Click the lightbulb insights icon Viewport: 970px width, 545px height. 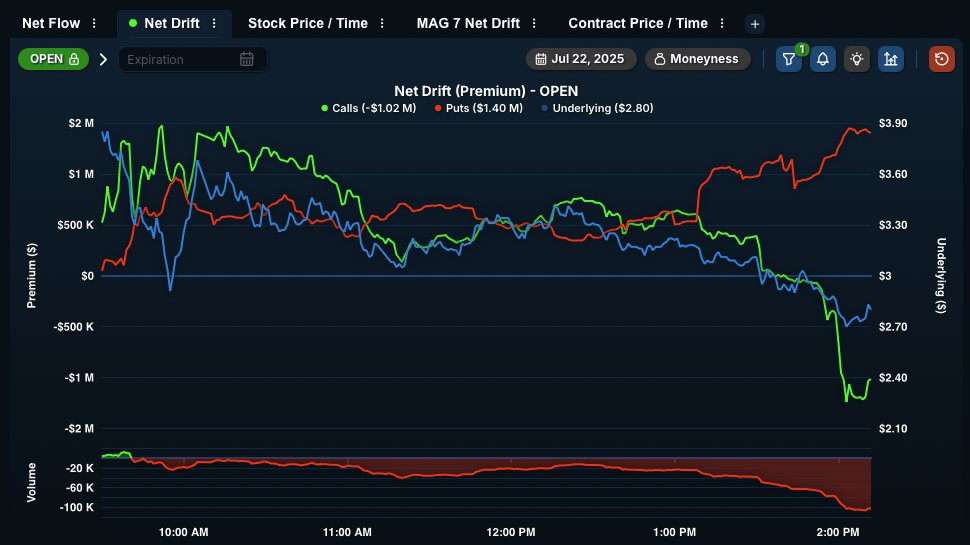point(857,59)
